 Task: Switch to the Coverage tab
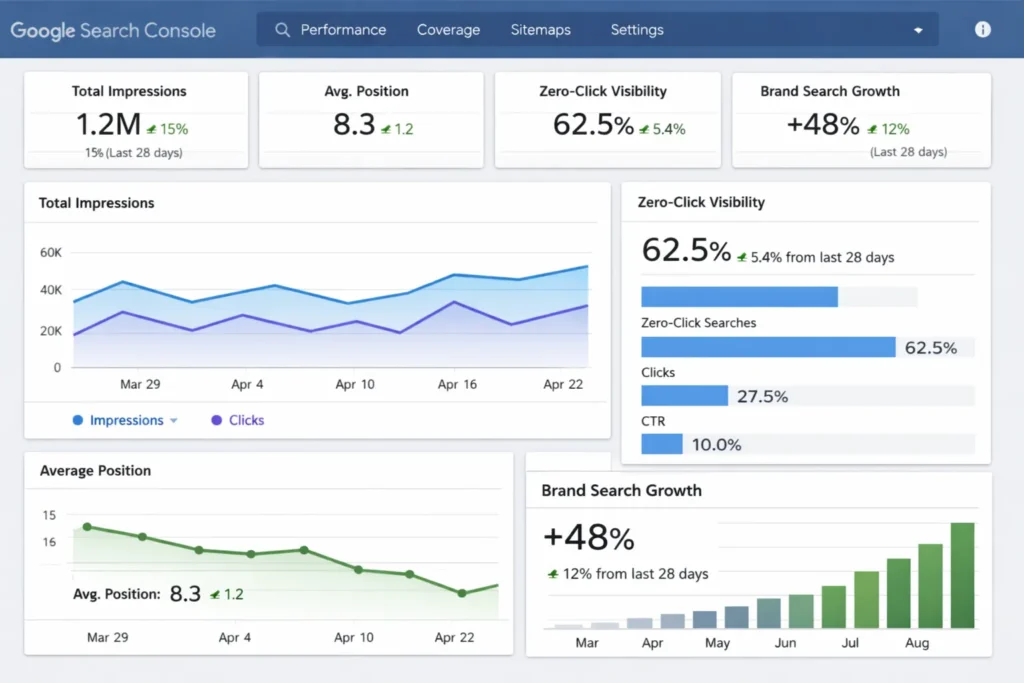[448, 30]
